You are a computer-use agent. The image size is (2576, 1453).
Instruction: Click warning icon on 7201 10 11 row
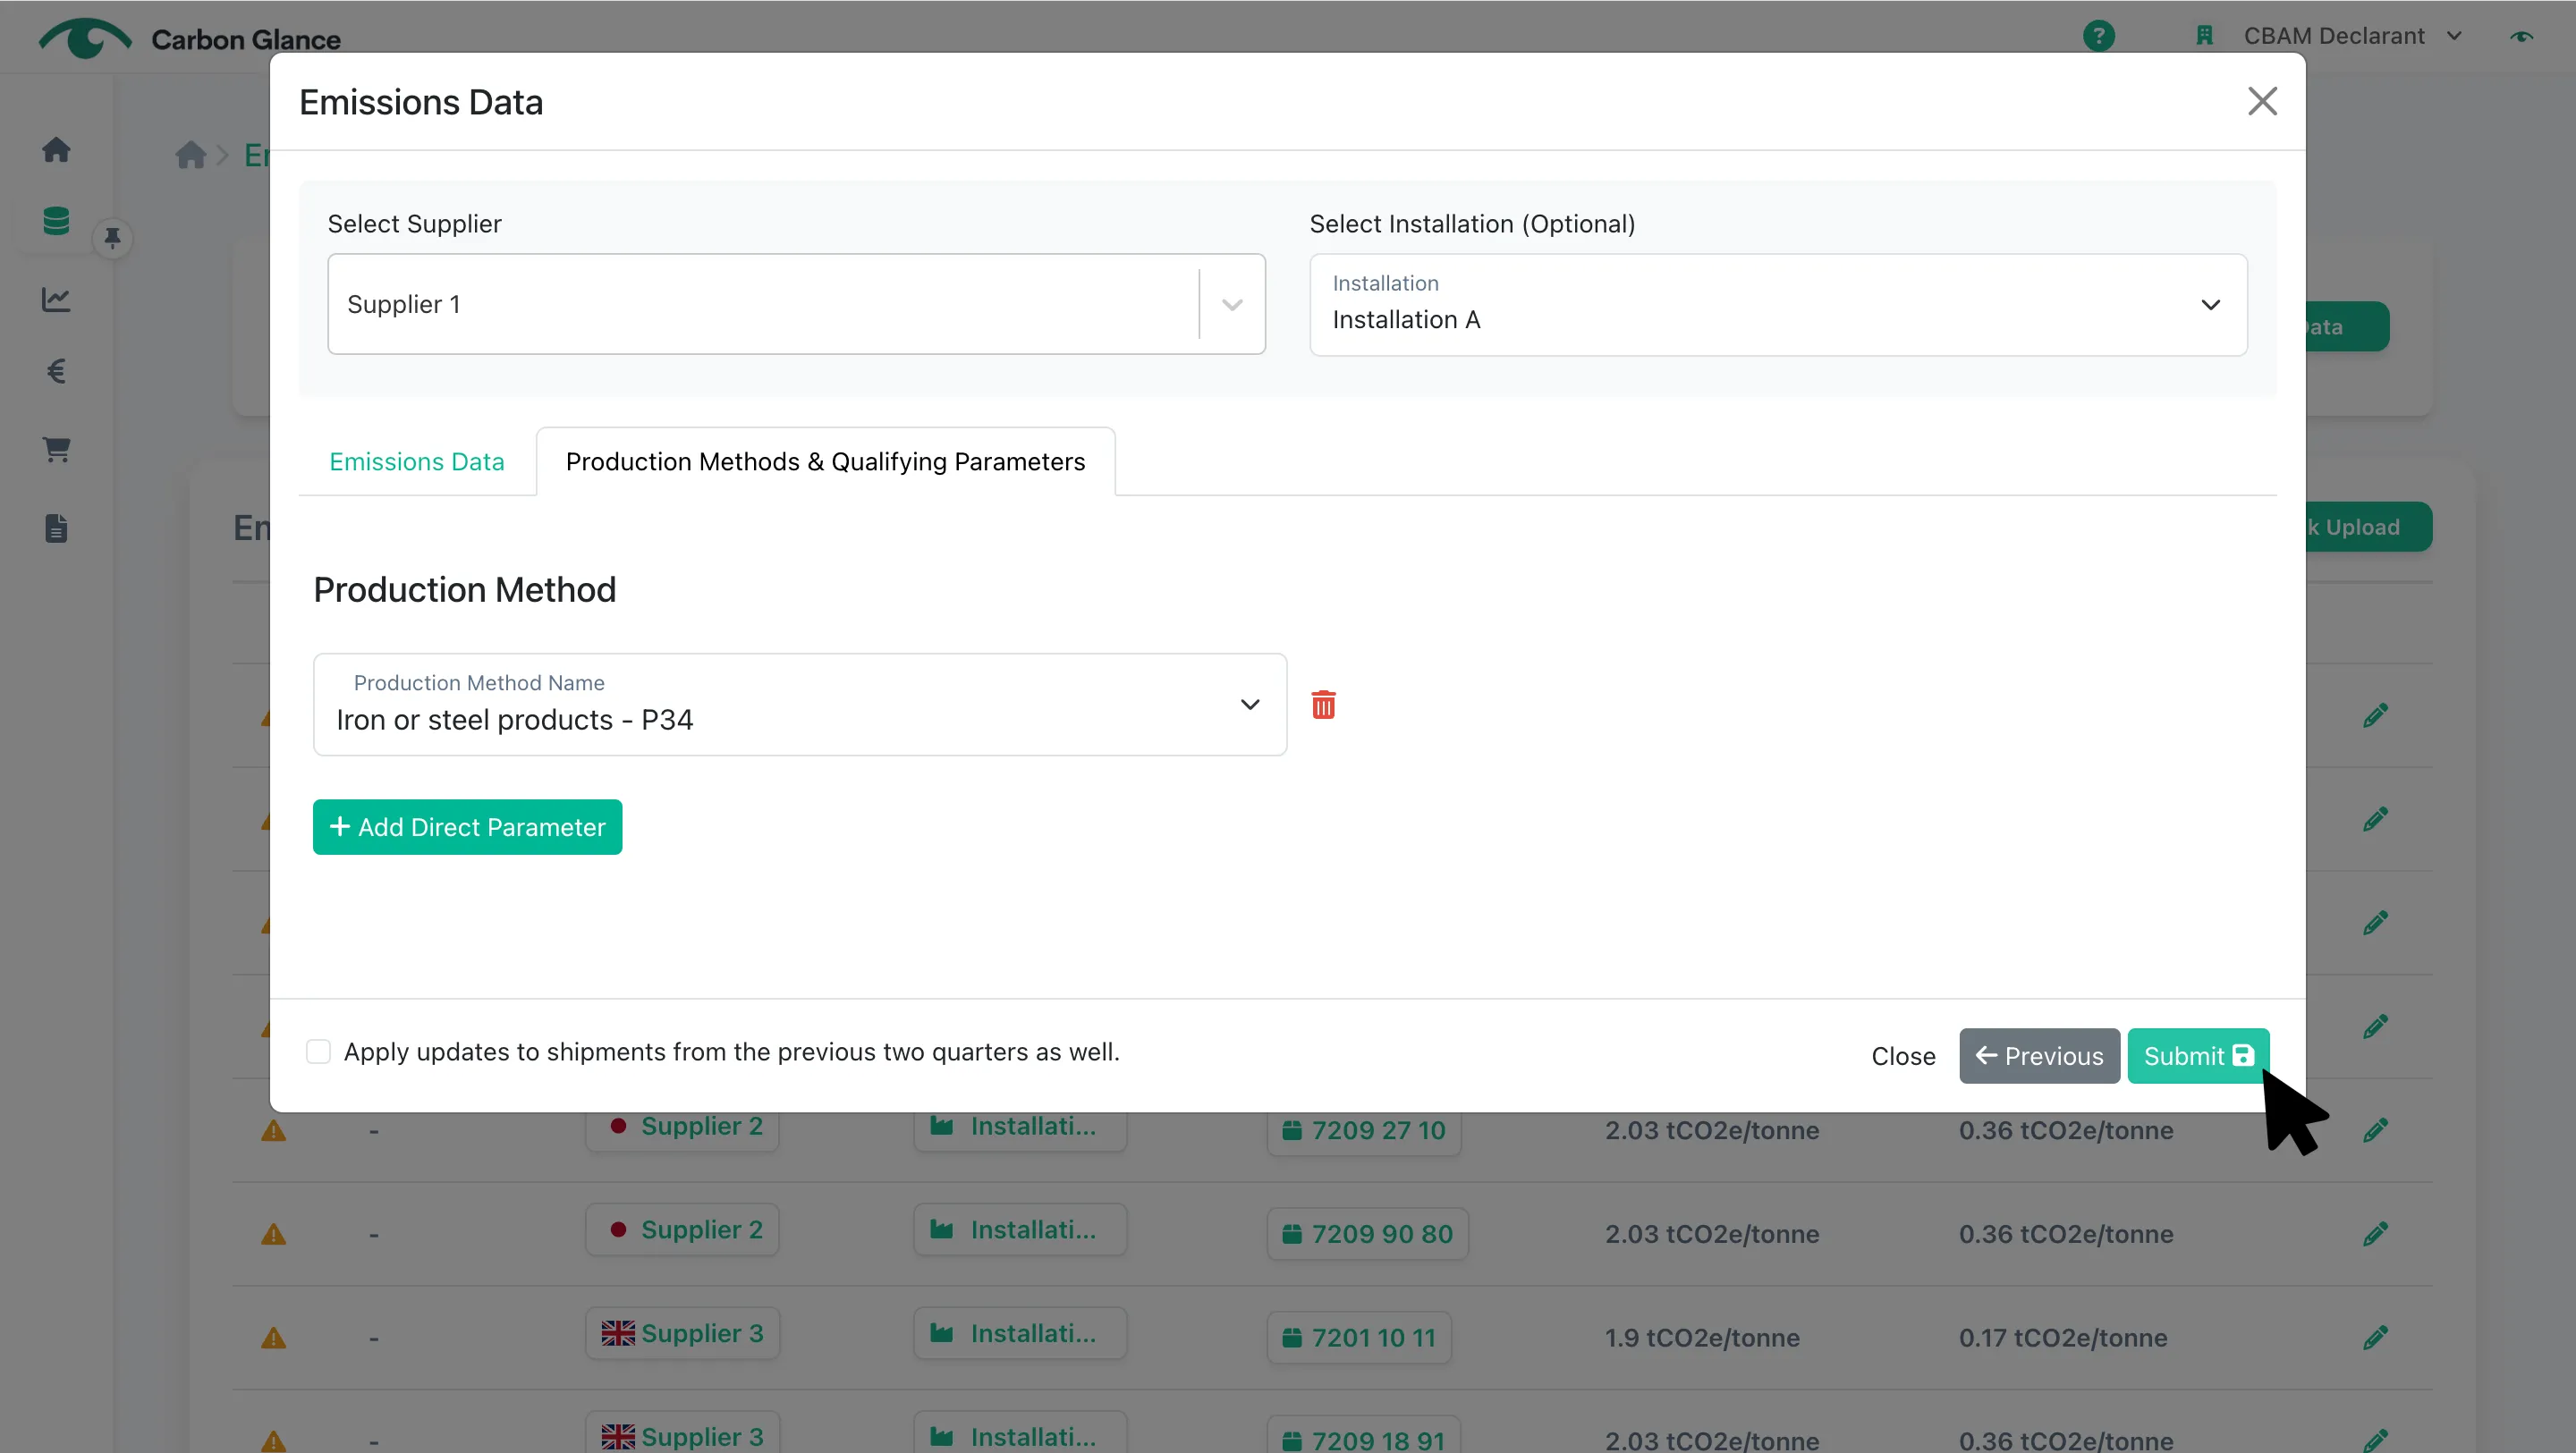pyautogui.click(x=273, y=1339)
